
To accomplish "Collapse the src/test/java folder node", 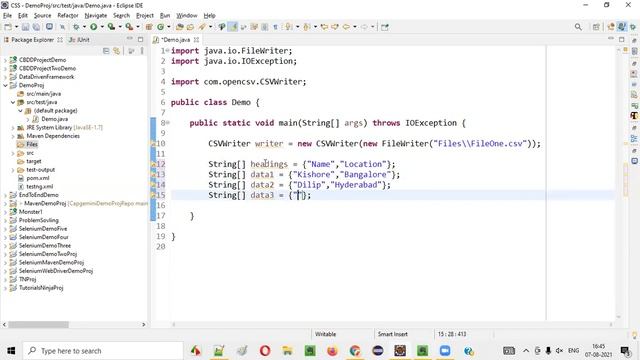I will coord(13,102).
